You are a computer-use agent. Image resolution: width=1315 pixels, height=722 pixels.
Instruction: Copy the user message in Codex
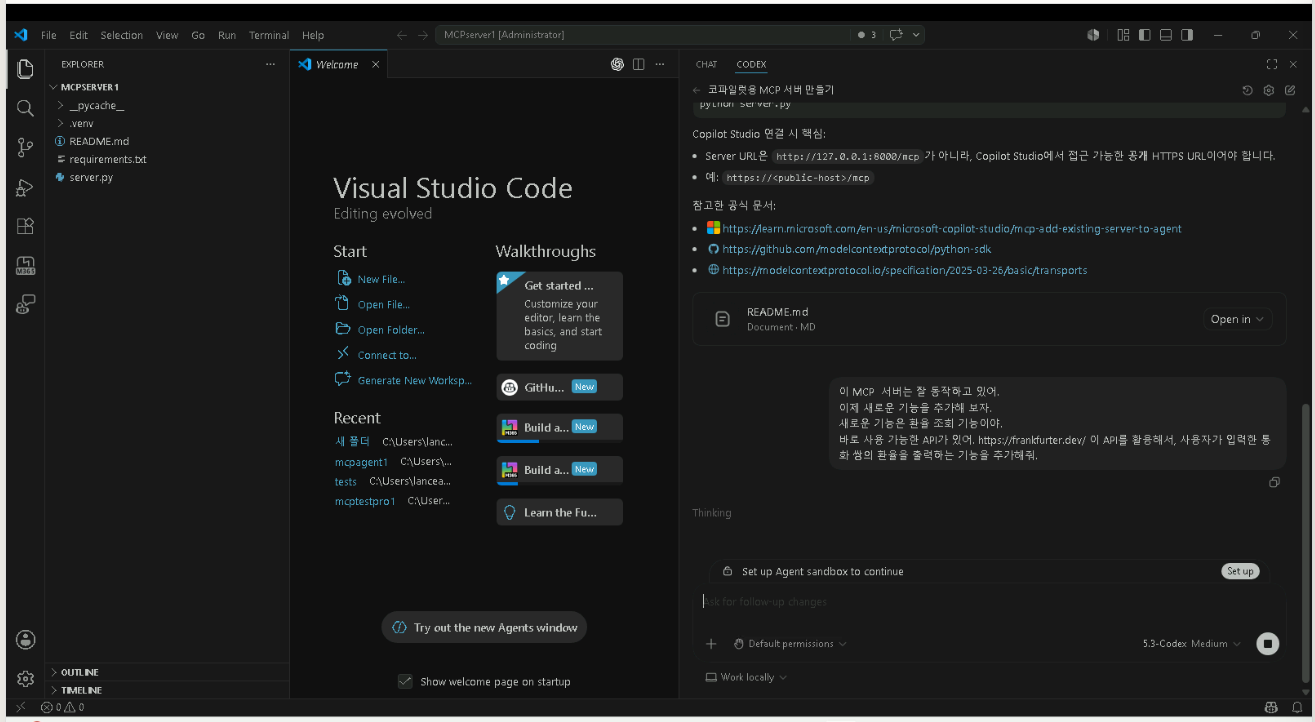click(1274, 482)
